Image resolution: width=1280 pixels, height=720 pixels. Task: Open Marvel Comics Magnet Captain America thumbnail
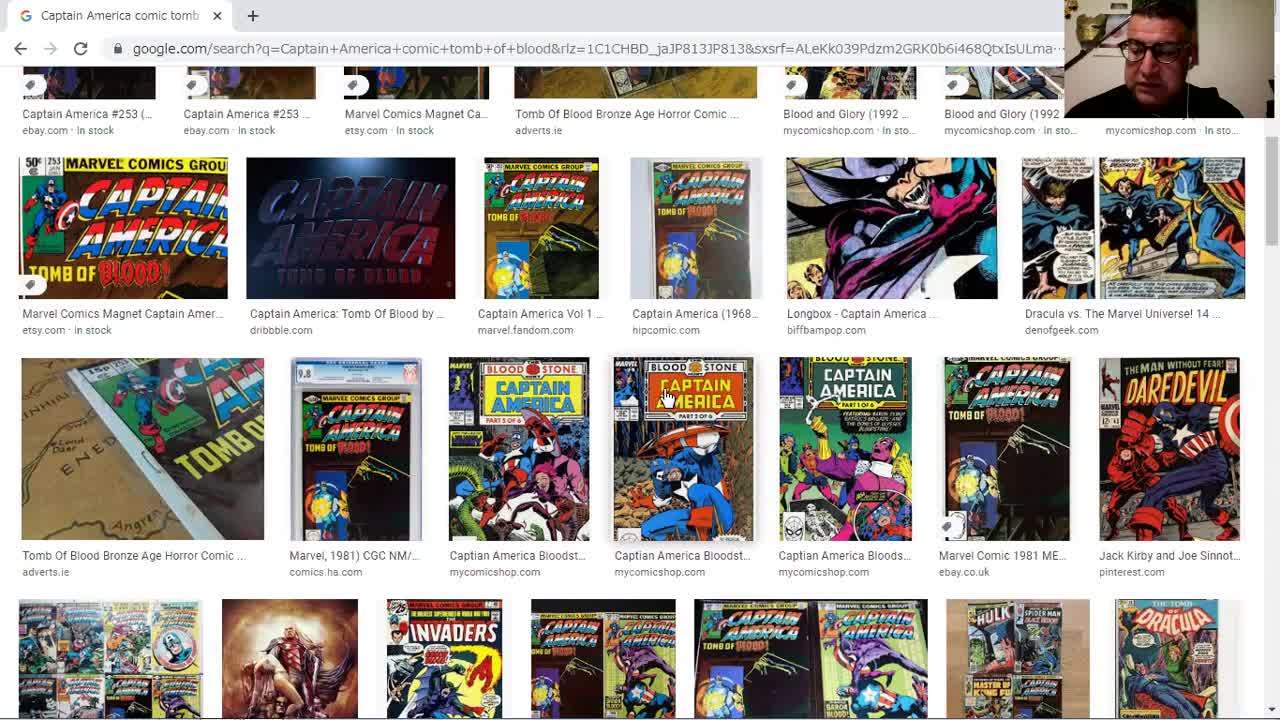pos(123,228)
